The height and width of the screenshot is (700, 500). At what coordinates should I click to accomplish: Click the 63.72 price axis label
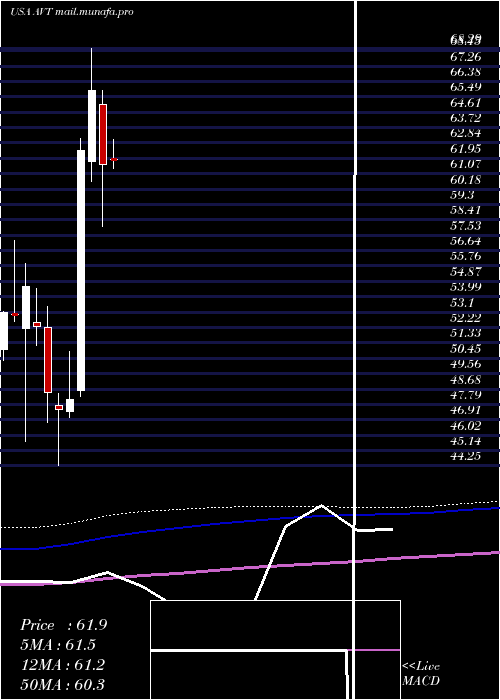pos(466,118)
